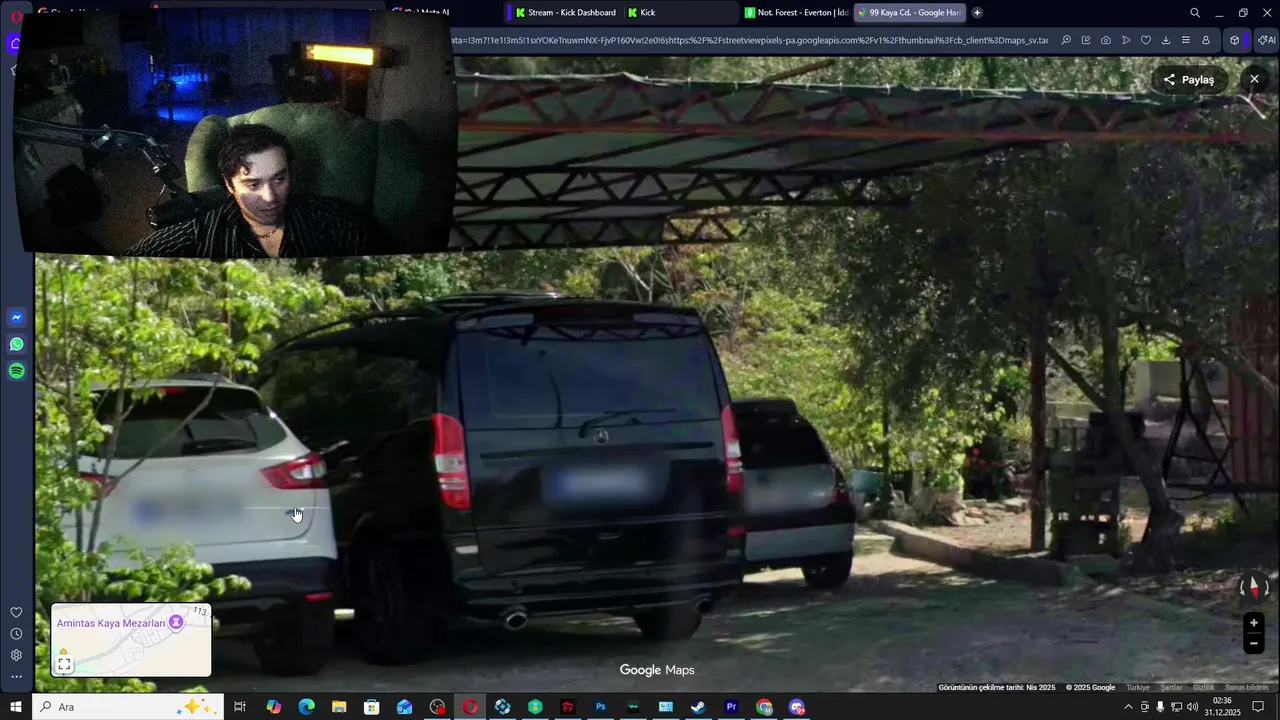Click the play/send arrow icon in address bar
1280x720 pixels.
pyautogui.click(x=1126, y=40)
